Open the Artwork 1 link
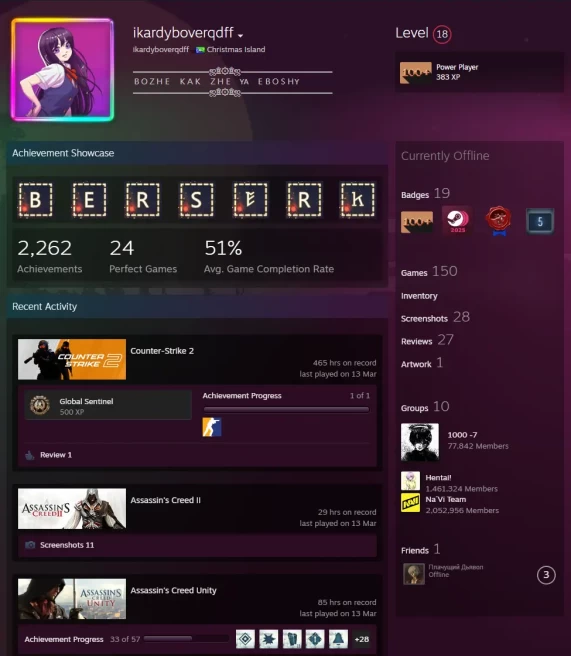The height and width of the screenshot is (656, 571). click(x=422, y=363)
